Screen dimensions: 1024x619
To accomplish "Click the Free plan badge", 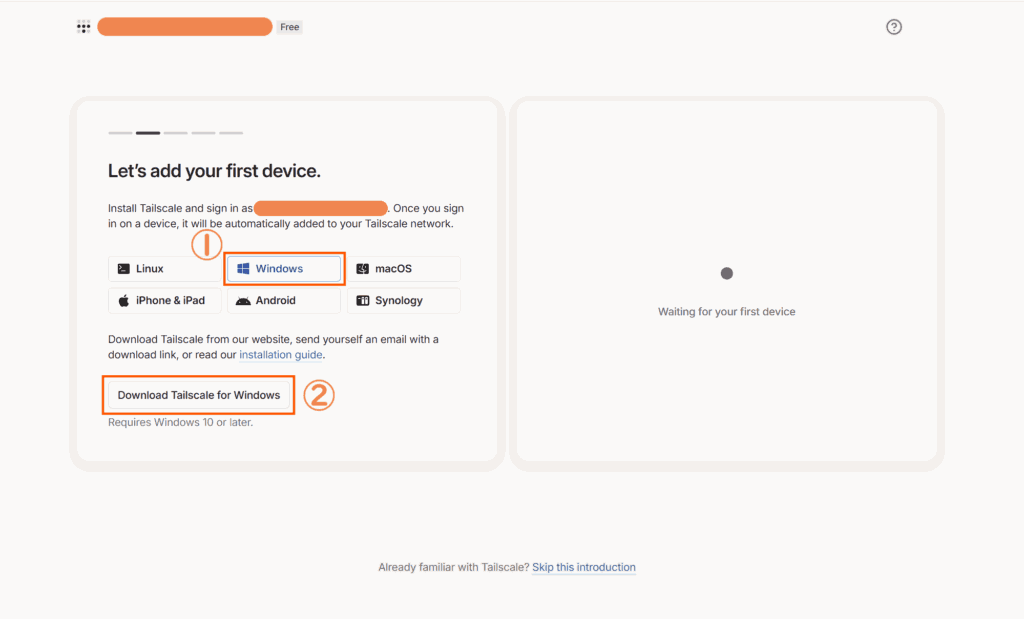I will click(x=290, y=27).
